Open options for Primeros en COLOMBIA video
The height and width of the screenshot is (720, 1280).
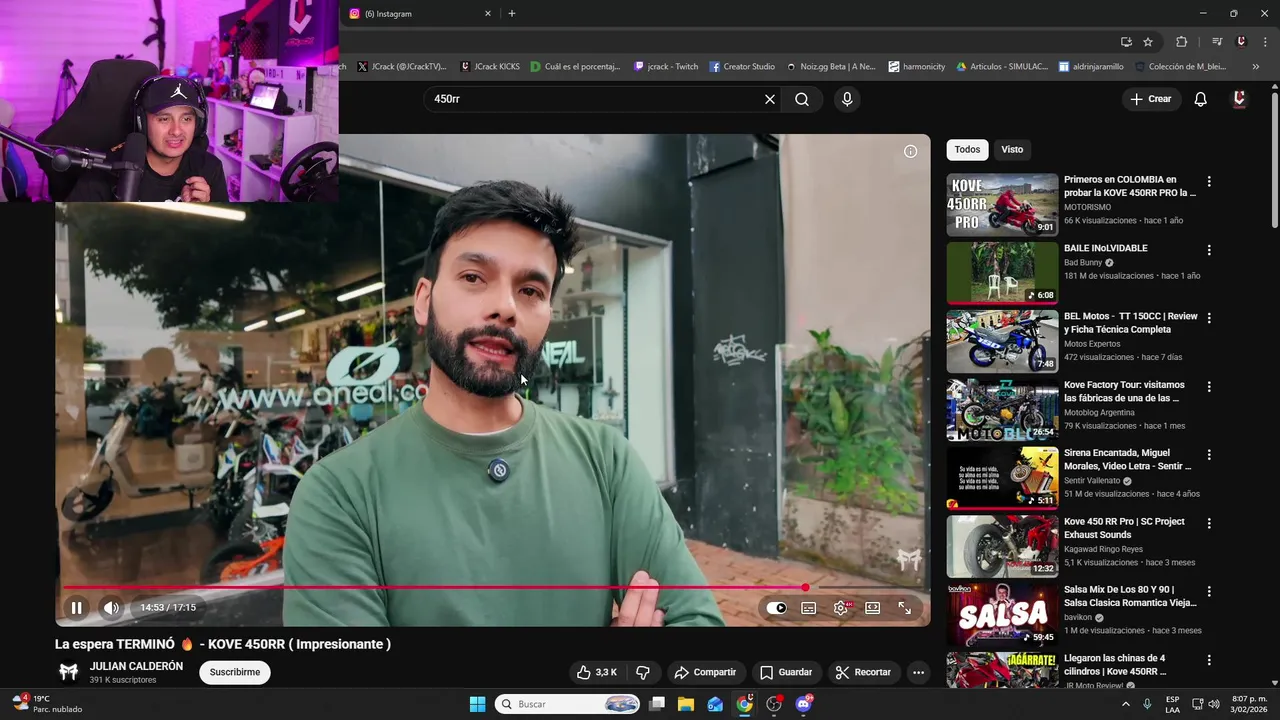point(1209,182)
